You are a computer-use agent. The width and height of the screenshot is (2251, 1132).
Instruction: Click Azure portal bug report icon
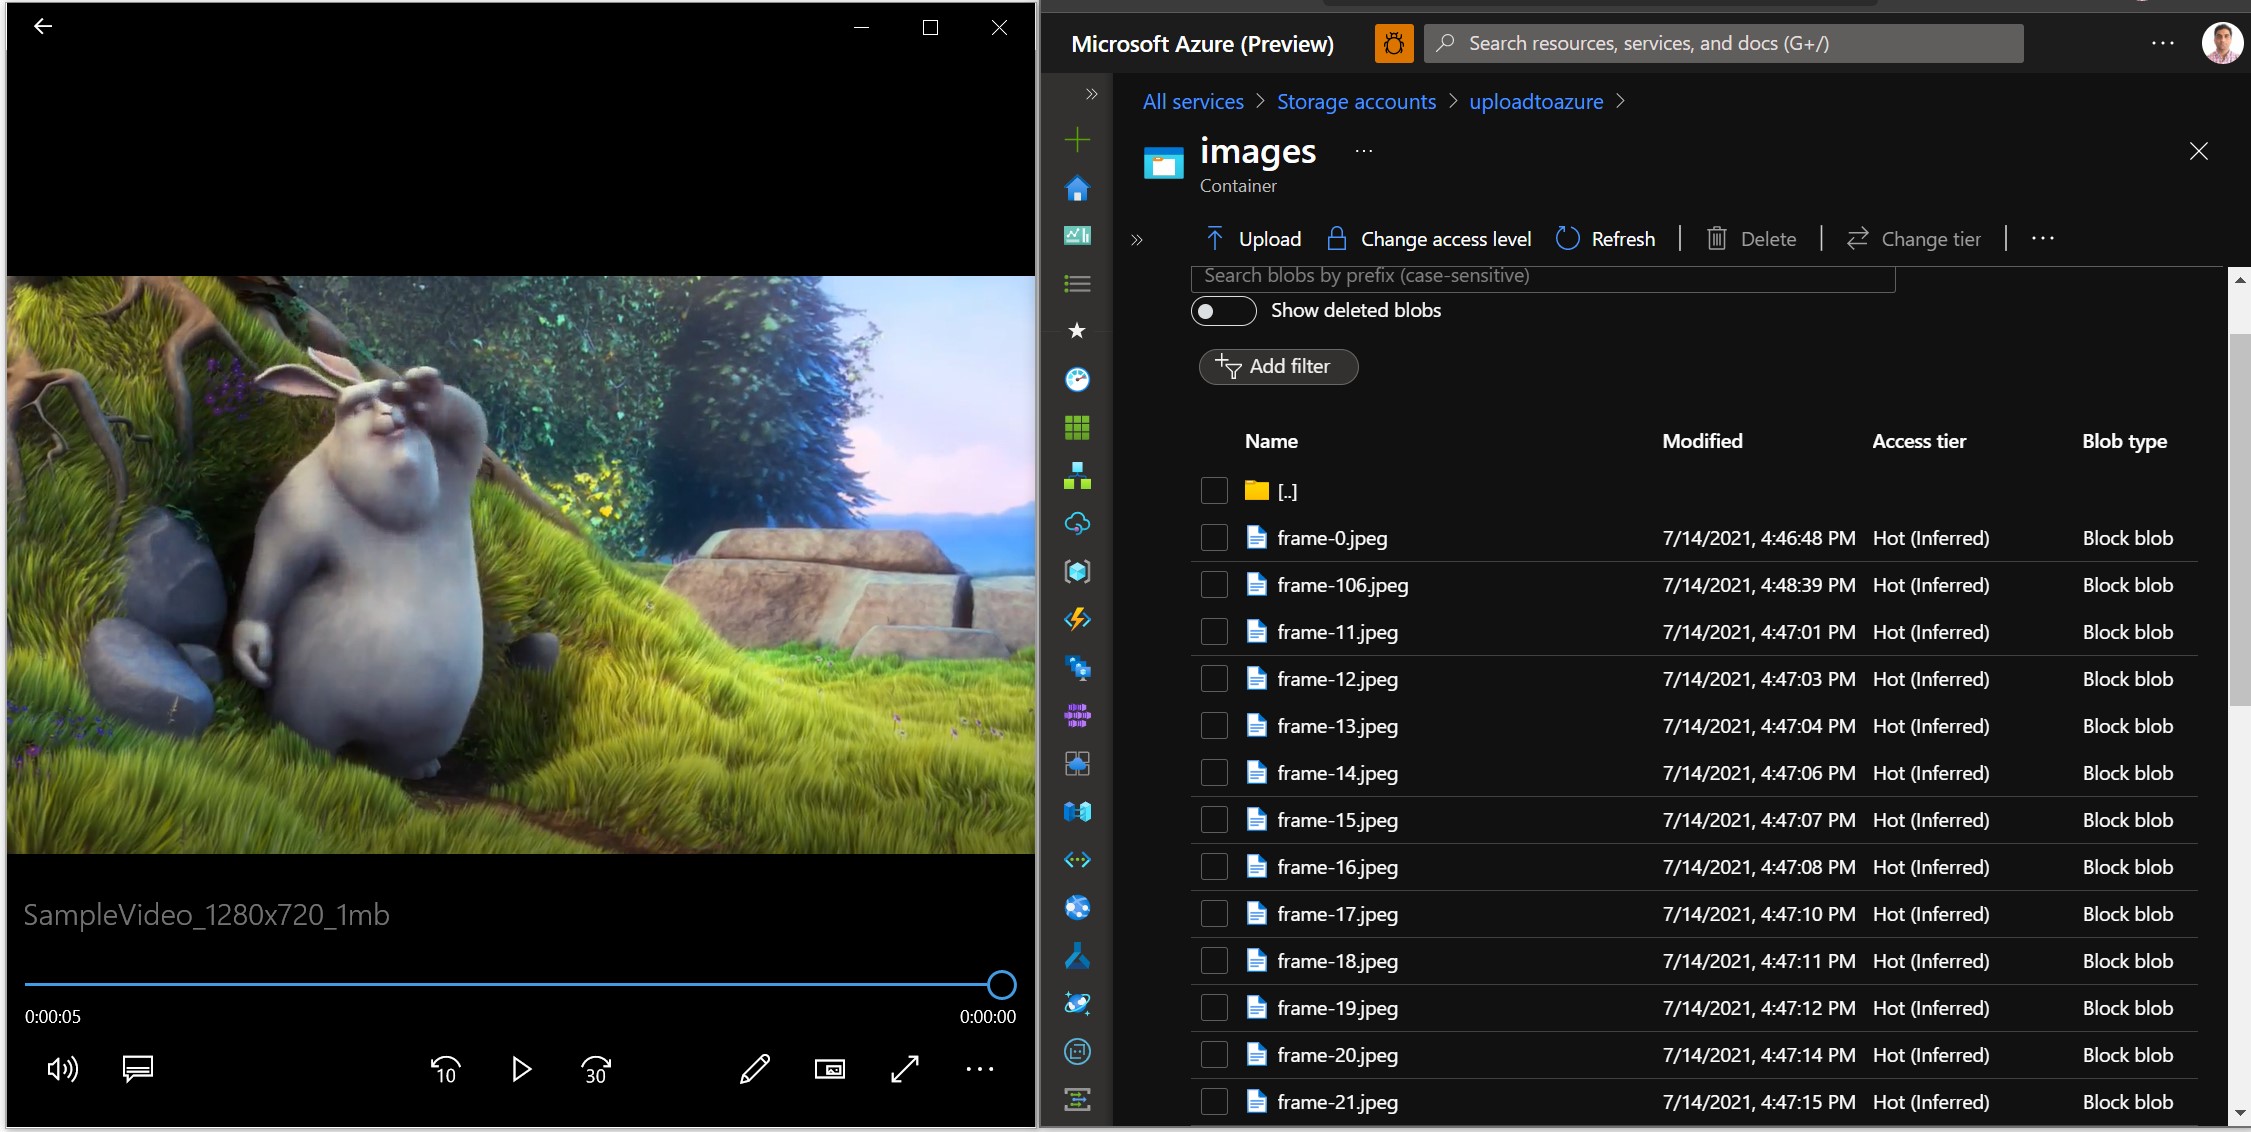[x=1394, y=43]
